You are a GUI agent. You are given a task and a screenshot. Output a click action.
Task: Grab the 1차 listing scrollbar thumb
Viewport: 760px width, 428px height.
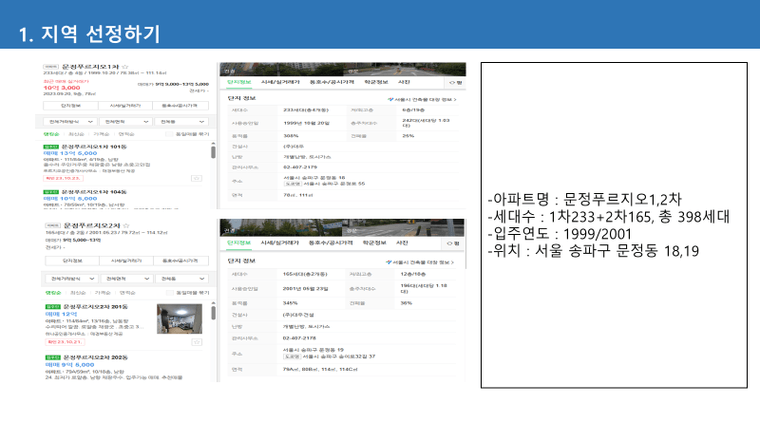(x=213, y=152)
